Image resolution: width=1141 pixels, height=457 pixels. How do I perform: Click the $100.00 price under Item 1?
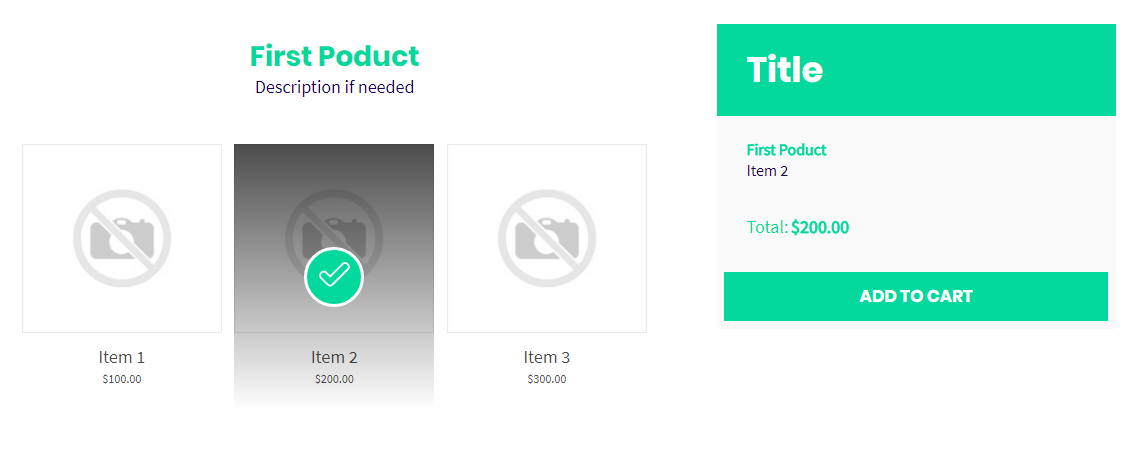click(122, 379)
